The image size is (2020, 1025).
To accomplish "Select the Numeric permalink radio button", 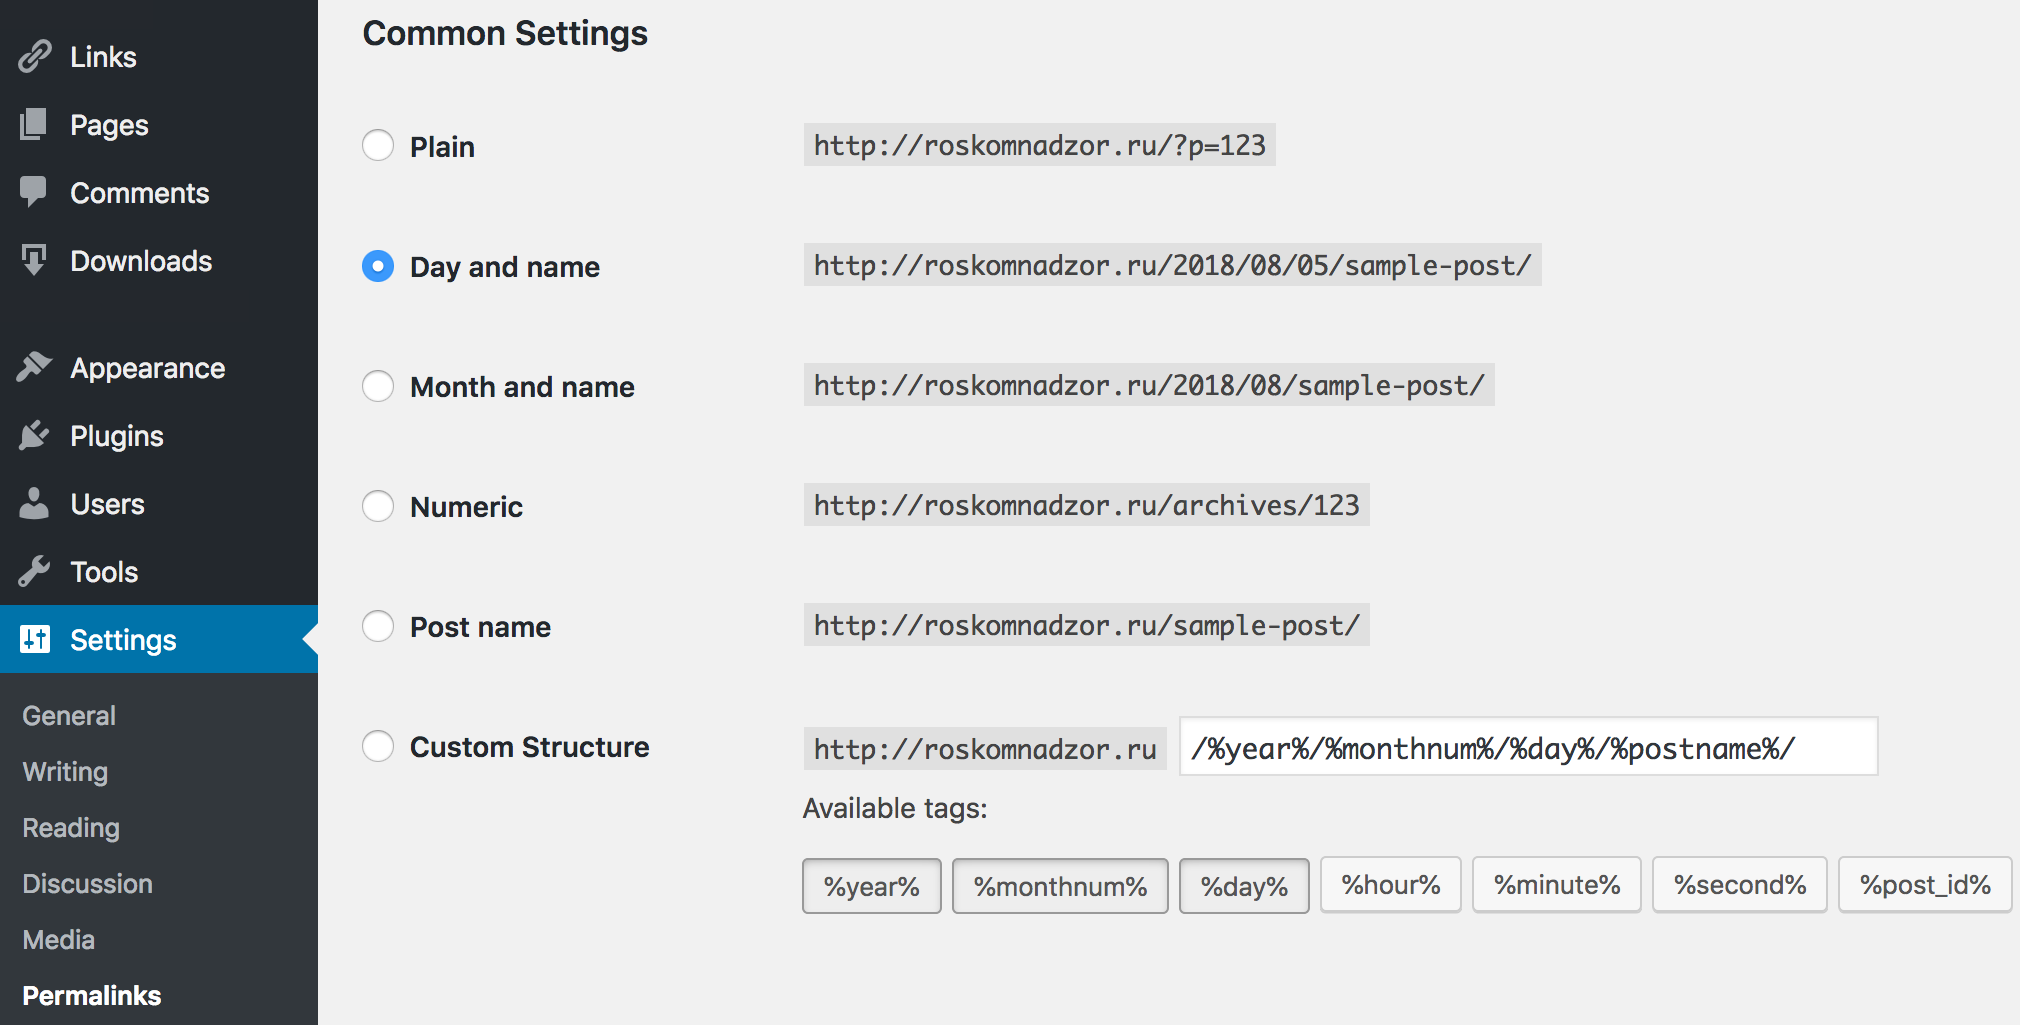I will pos(378,505).
